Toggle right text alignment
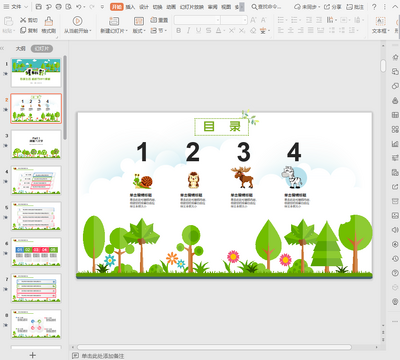This screenshot has width=400, height=360. point(301,30)
